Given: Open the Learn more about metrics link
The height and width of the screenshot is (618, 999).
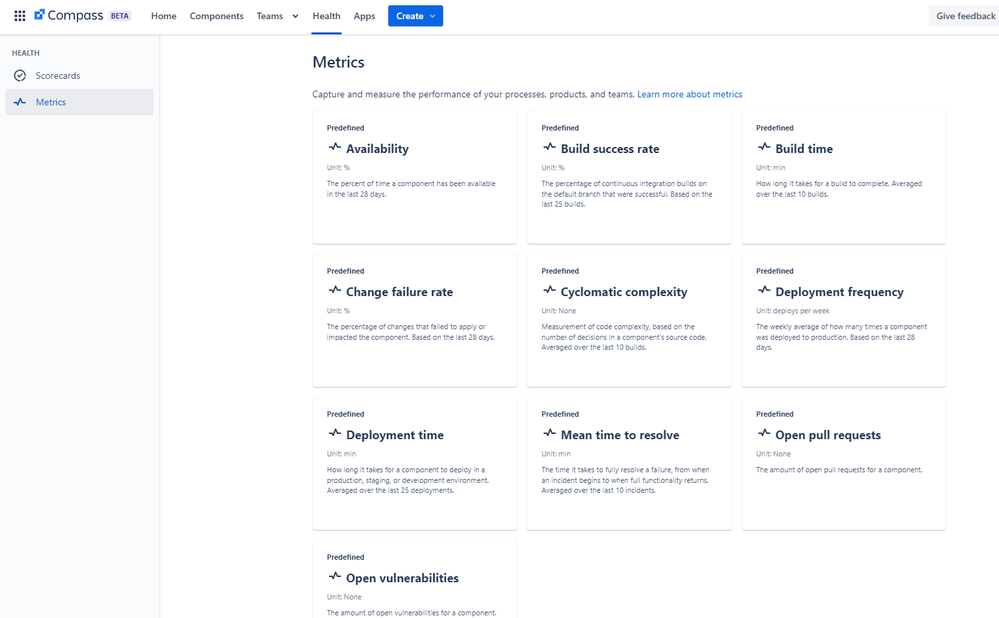Looking at the screenshot, I should pyautogui.click(x=690, y=93).
